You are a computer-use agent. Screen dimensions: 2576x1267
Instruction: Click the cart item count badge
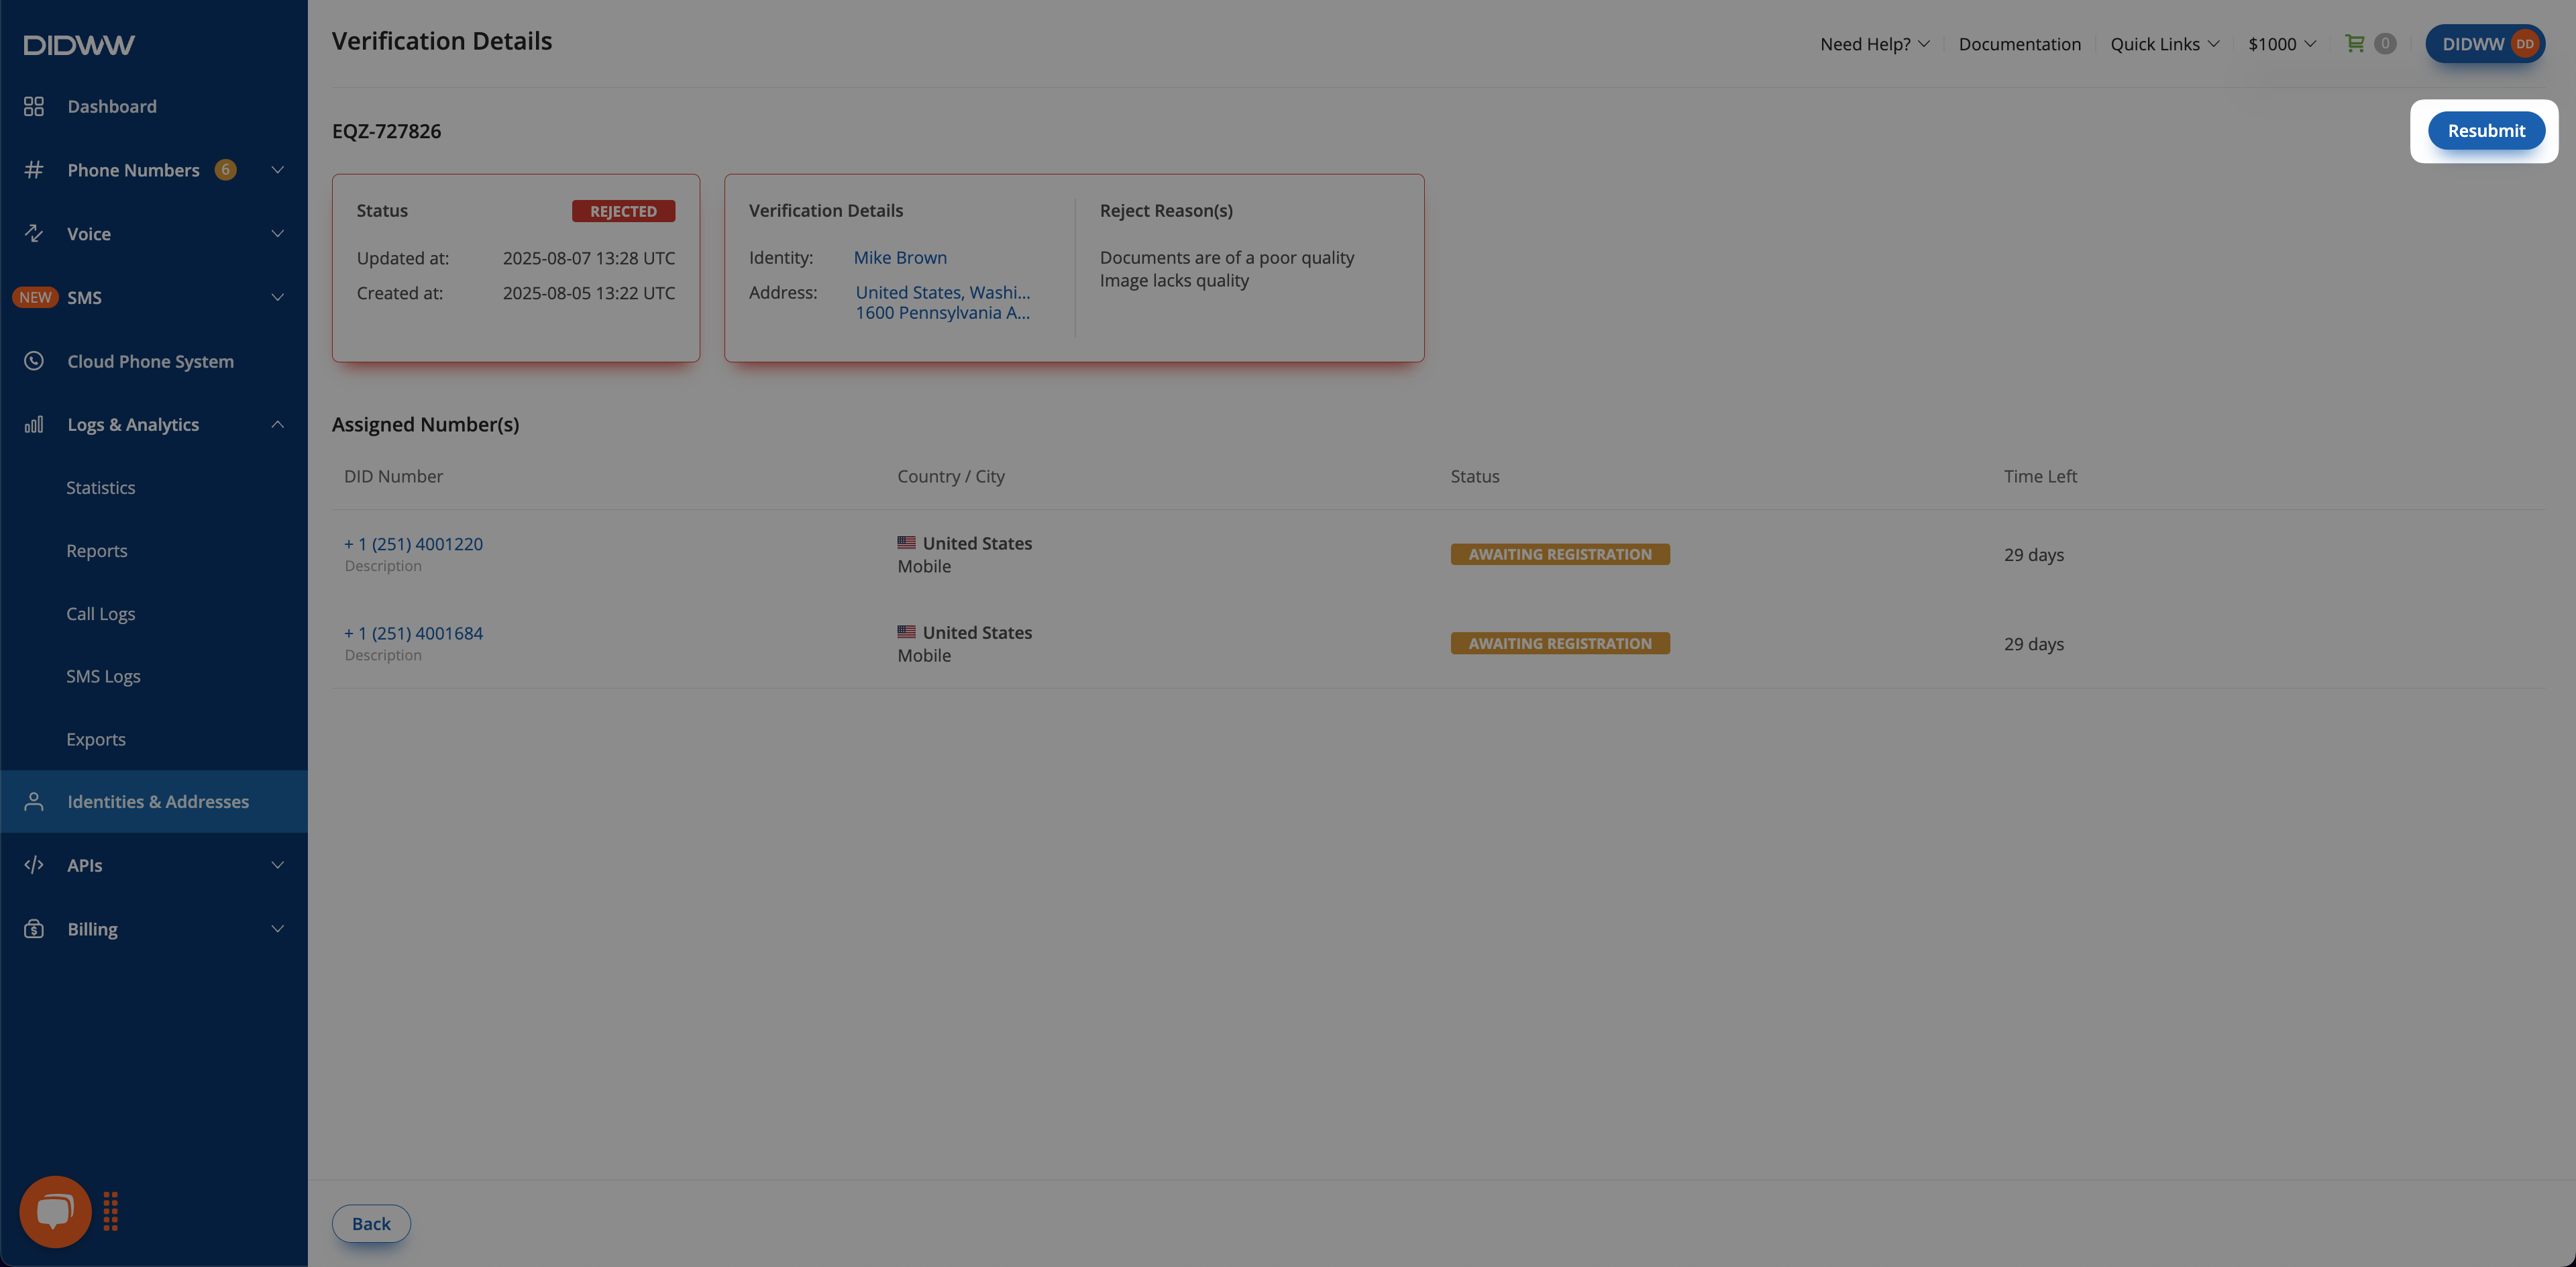(x=2385, y=43)
